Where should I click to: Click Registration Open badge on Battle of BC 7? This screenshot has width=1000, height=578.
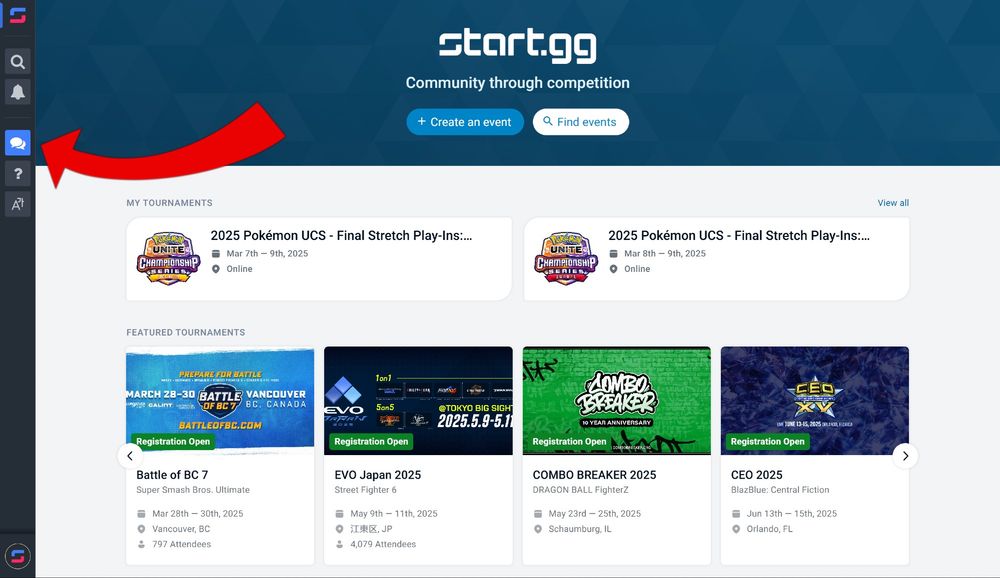coord(173,441)
